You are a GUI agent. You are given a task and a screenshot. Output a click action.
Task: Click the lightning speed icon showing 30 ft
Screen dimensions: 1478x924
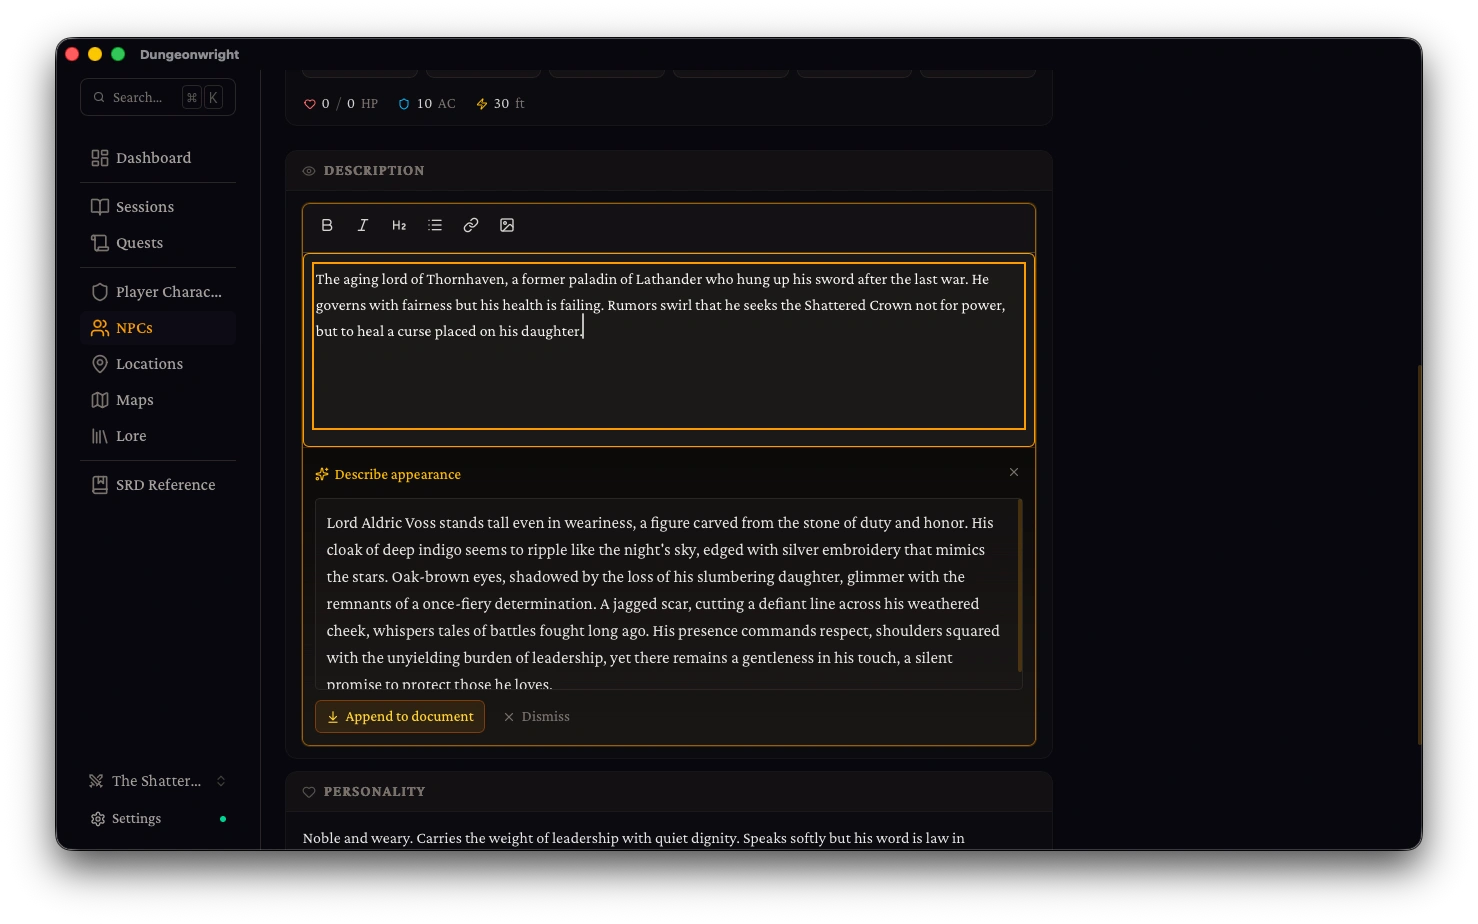(x=481, y=103)
